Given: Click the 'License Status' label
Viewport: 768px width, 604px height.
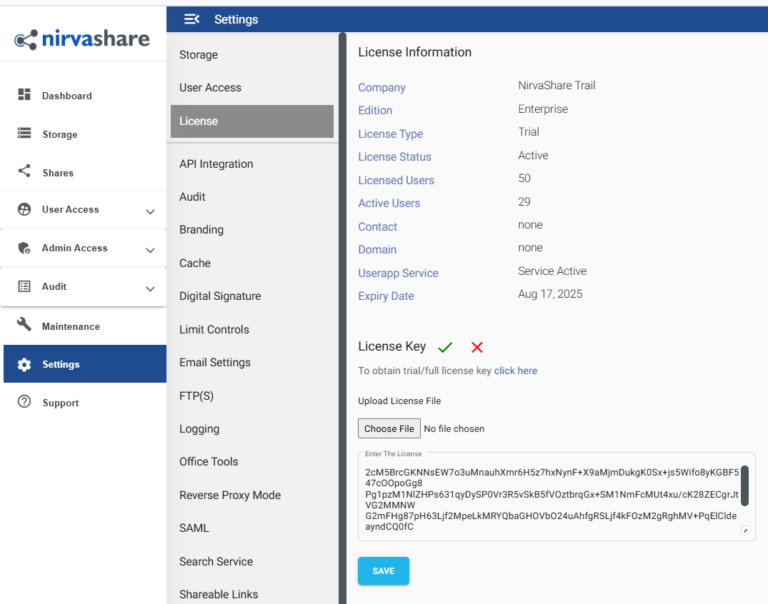Looking at the screenshot, I should click(395, 157).
